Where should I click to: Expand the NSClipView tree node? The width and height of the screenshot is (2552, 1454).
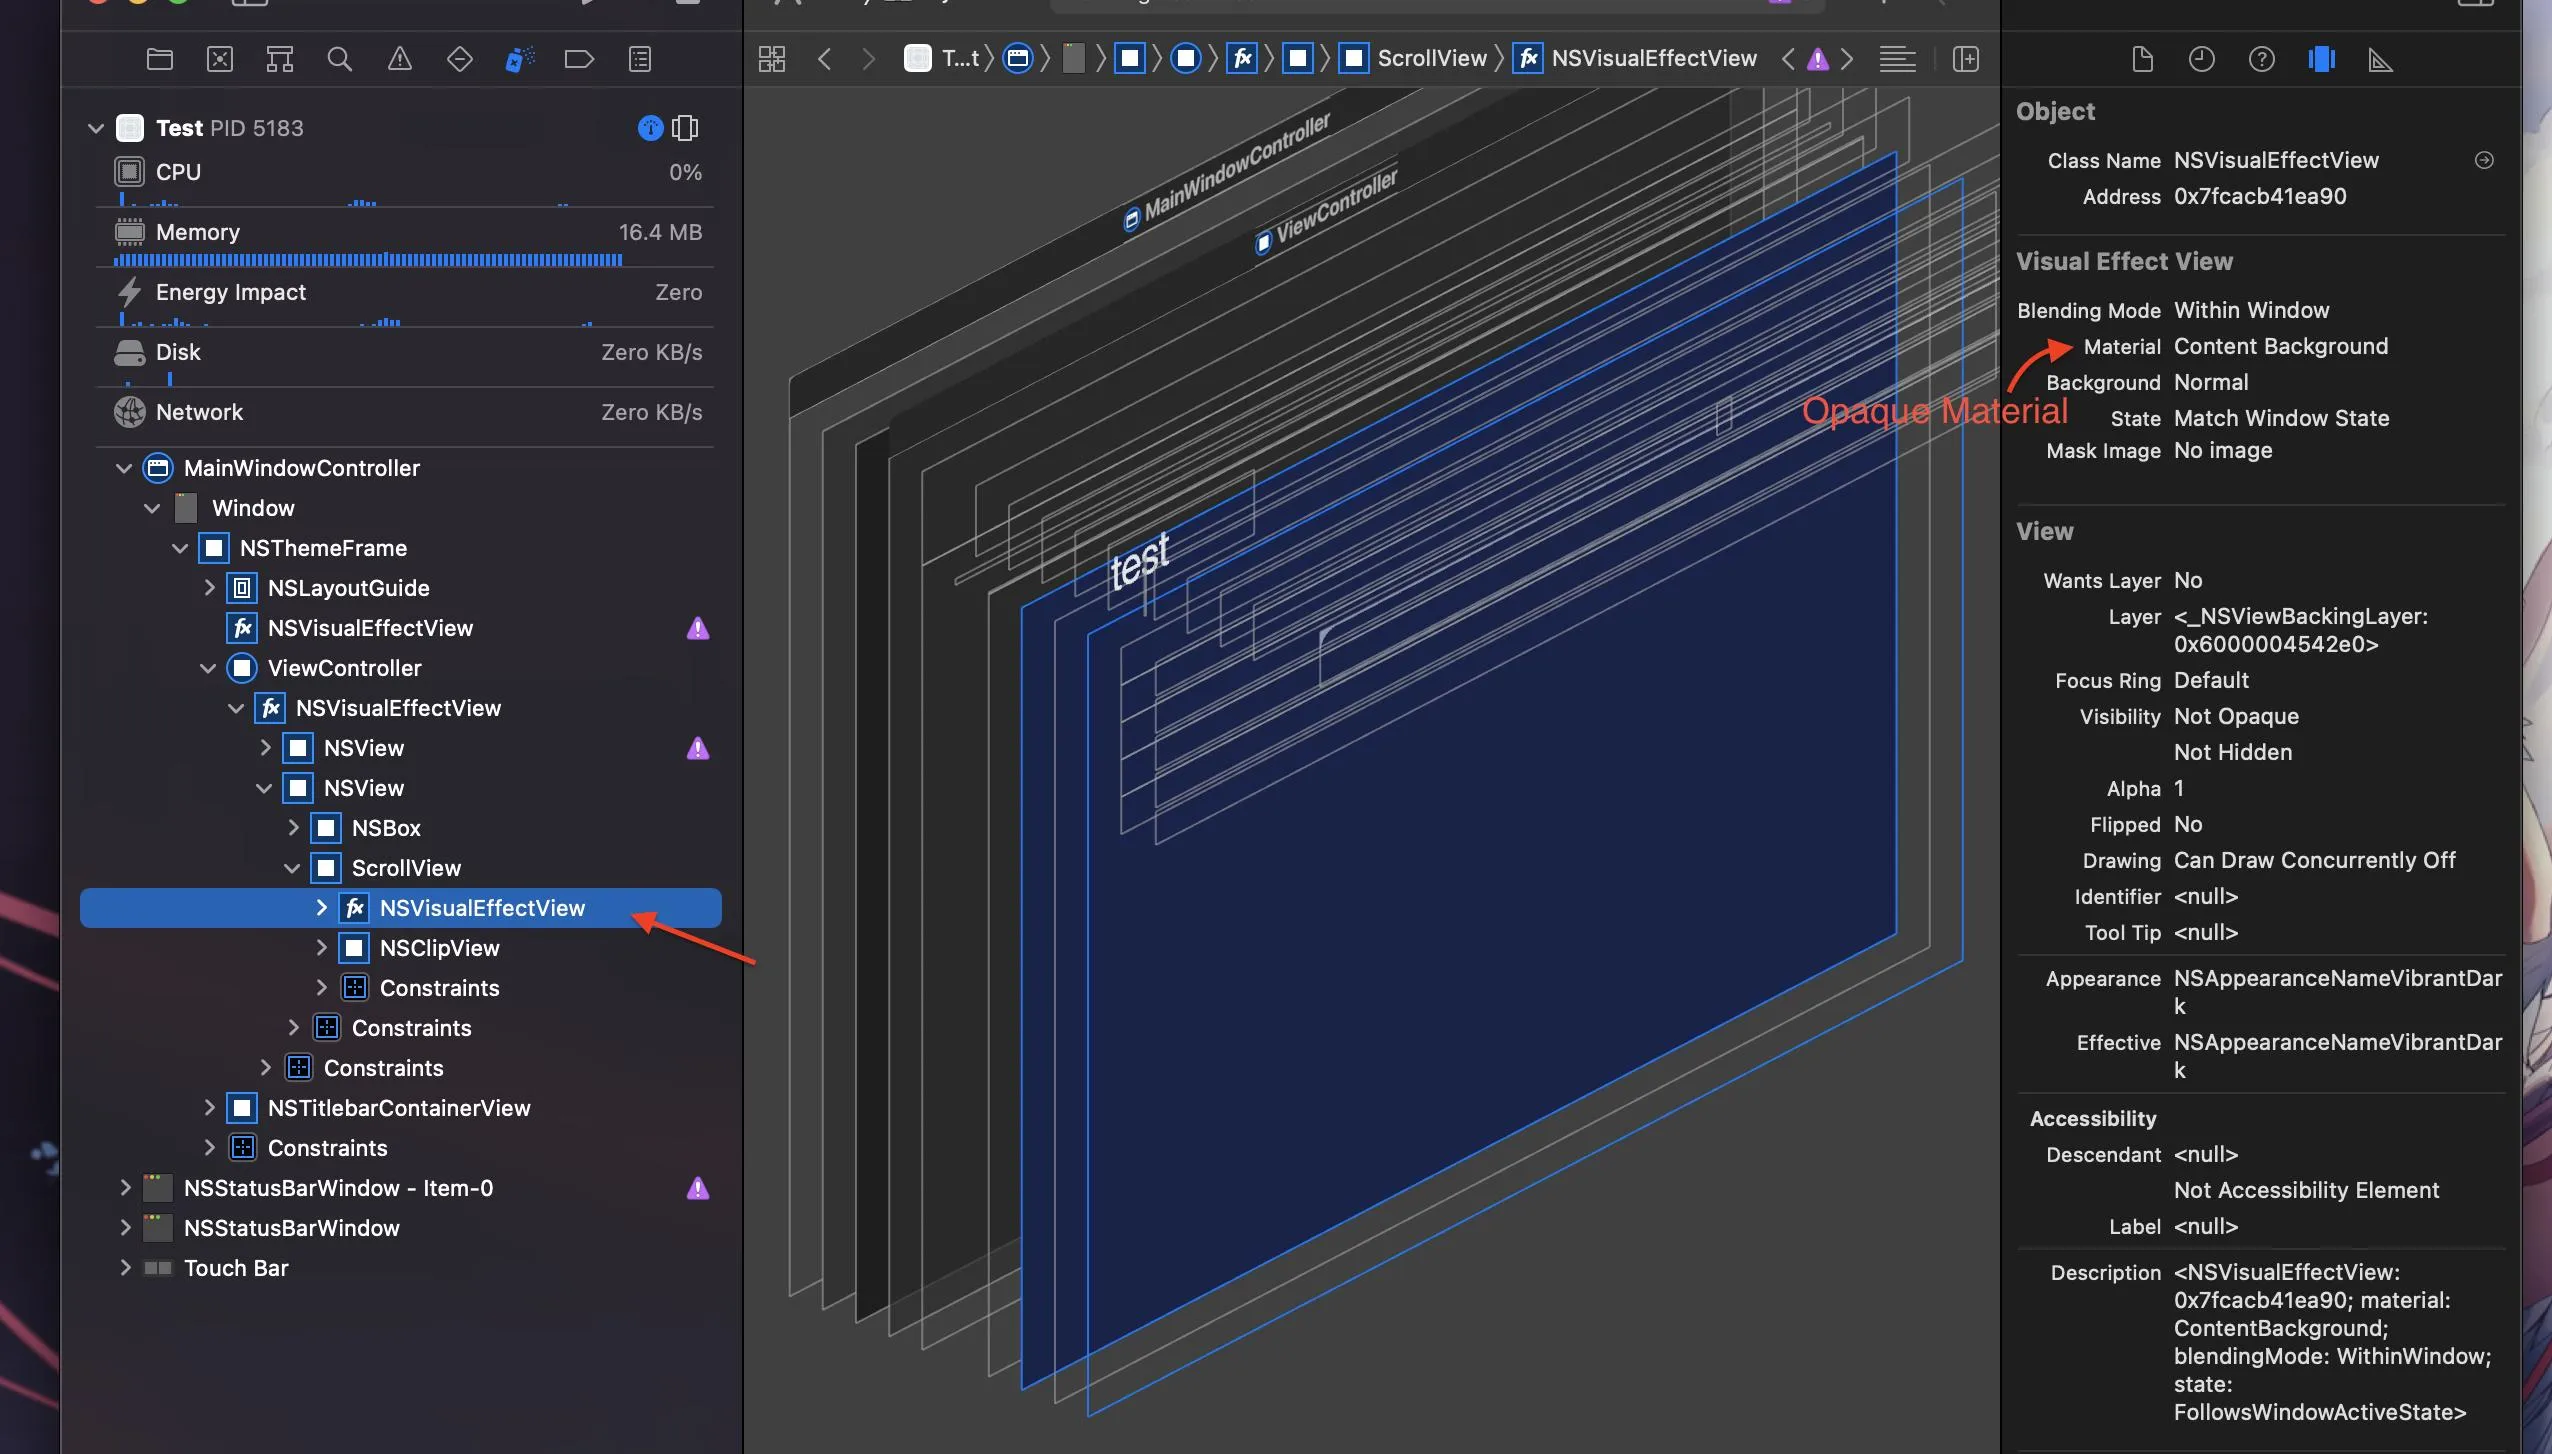pyautogui.click(x=321, y=948)
